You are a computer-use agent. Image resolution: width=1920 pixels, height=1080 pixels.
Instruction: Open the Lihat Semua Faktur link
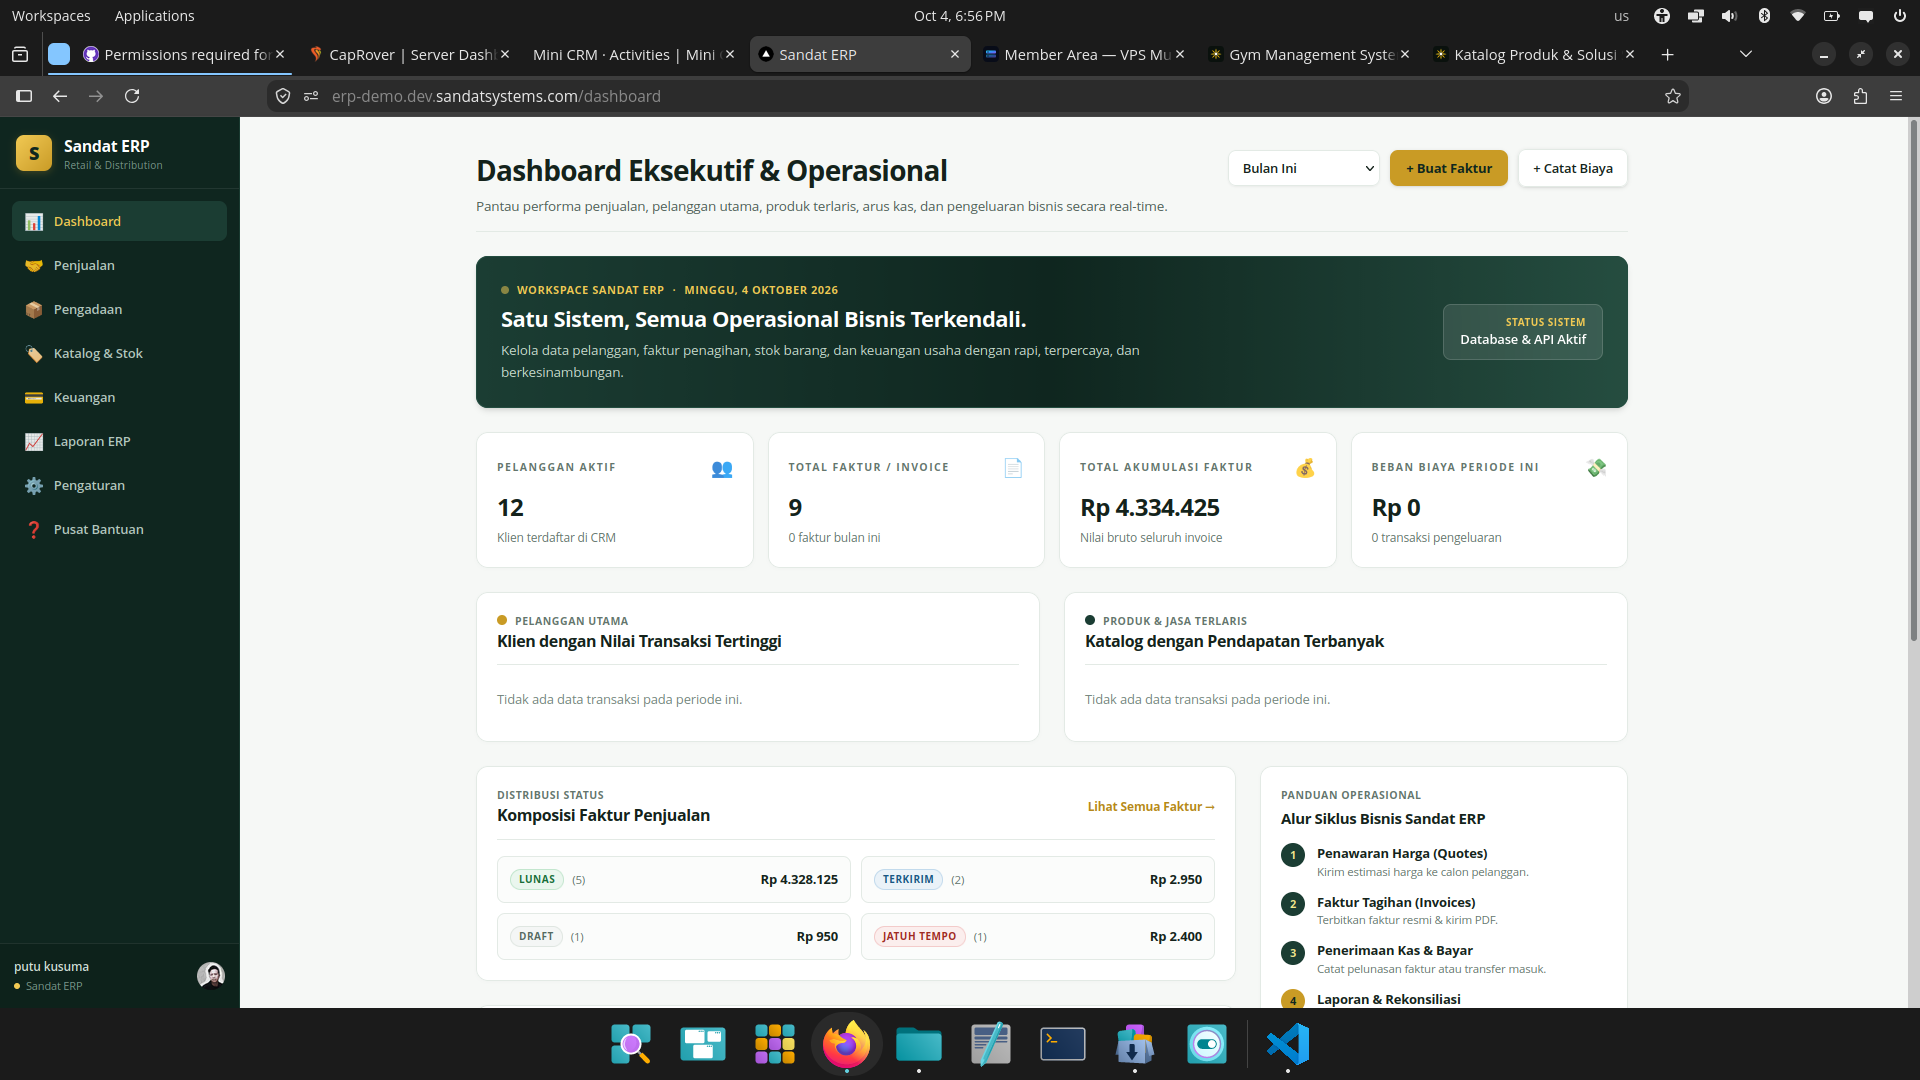point(1151,806)
